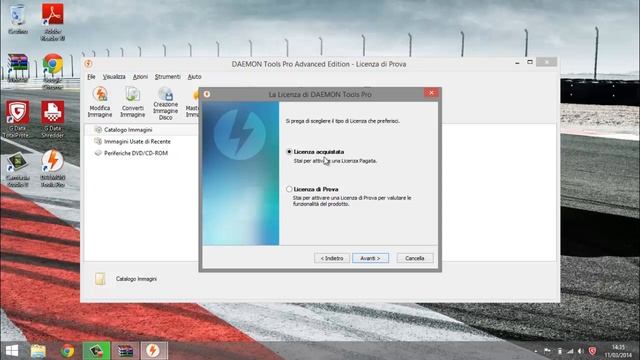Open the G Data TotalProtection desktop shortcut
Image resolution: width=640 pixels, height=360 pixels.
(17, 119)
